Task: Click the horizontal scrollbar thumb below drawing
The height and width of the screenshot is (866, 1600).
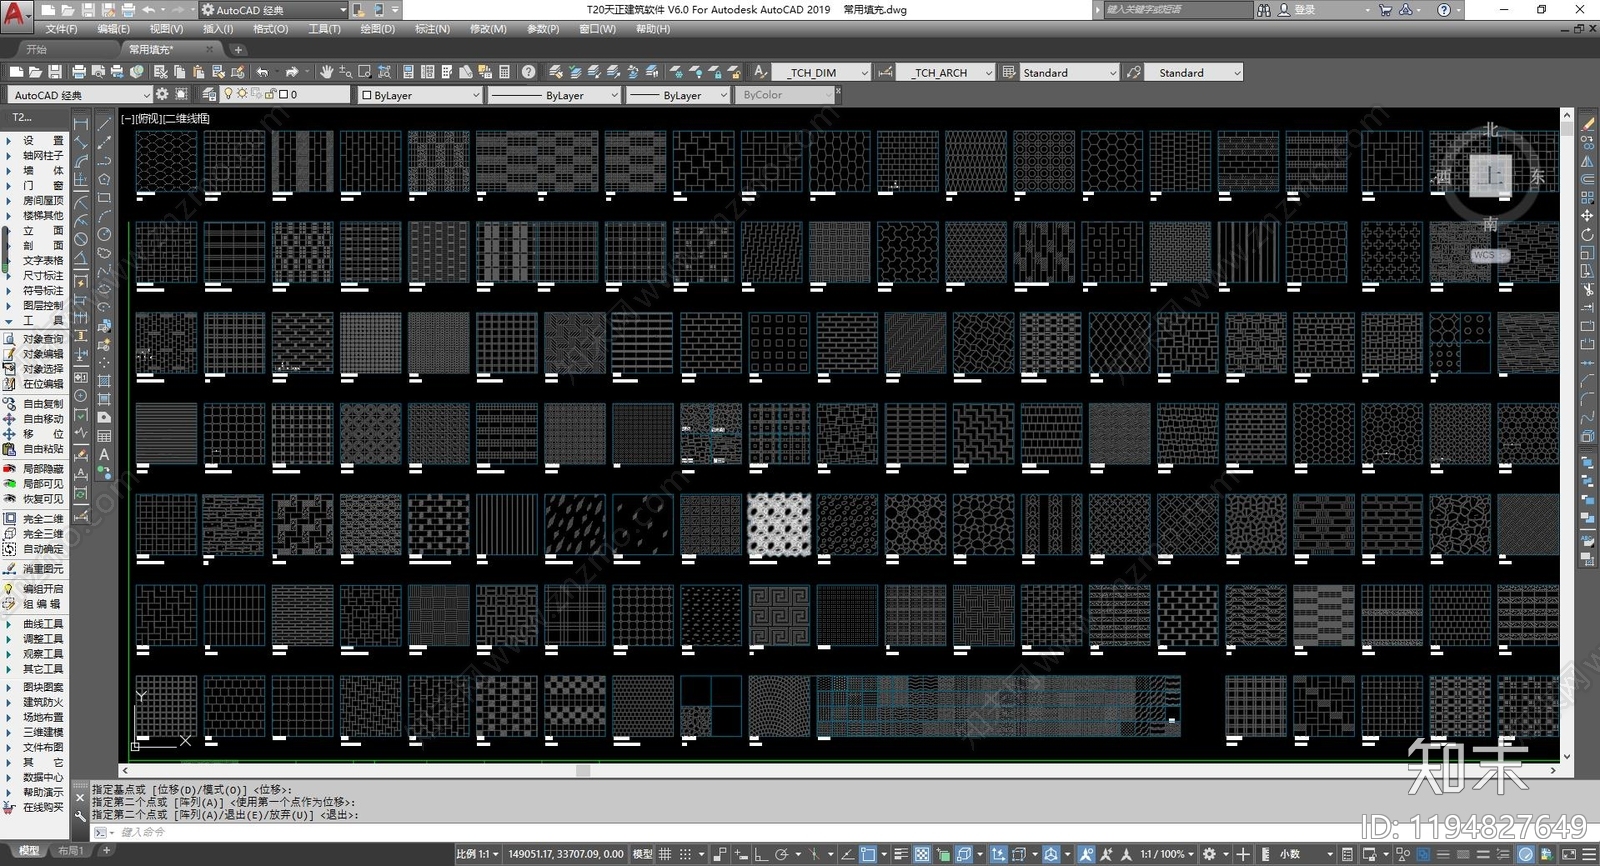Action: coord(583,771)
